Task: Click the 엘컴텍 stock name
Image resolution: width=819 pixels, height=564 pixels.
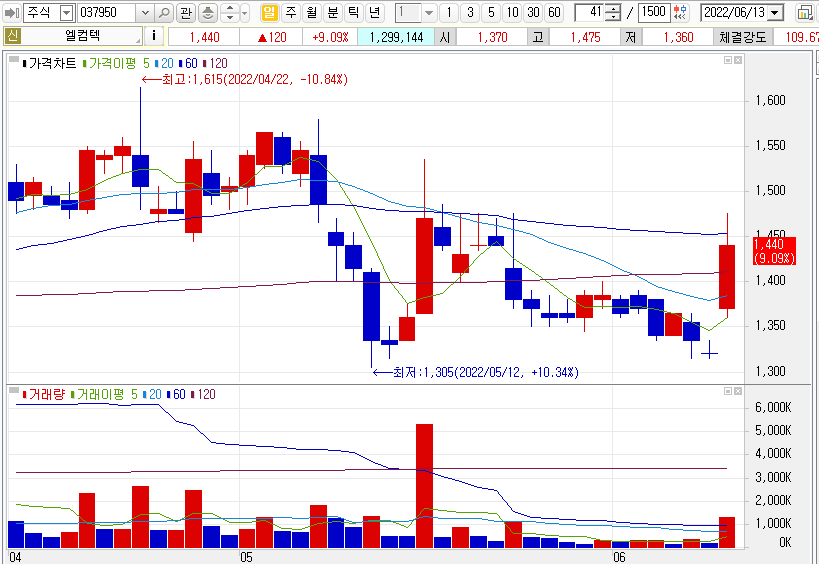Action: click(83, 36)
